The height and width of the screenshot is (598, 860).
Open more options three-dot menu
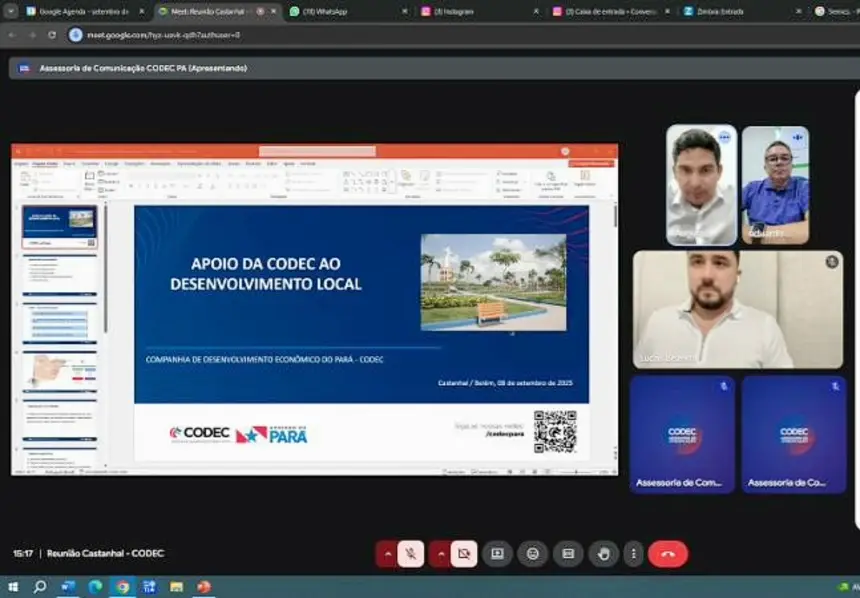[x=633, y=554]
